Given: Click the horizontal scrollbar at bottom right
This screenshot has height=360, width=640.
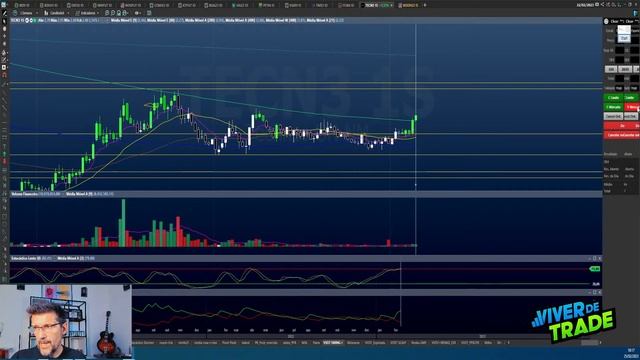Looking at the screenshot, I should [589, 342].
